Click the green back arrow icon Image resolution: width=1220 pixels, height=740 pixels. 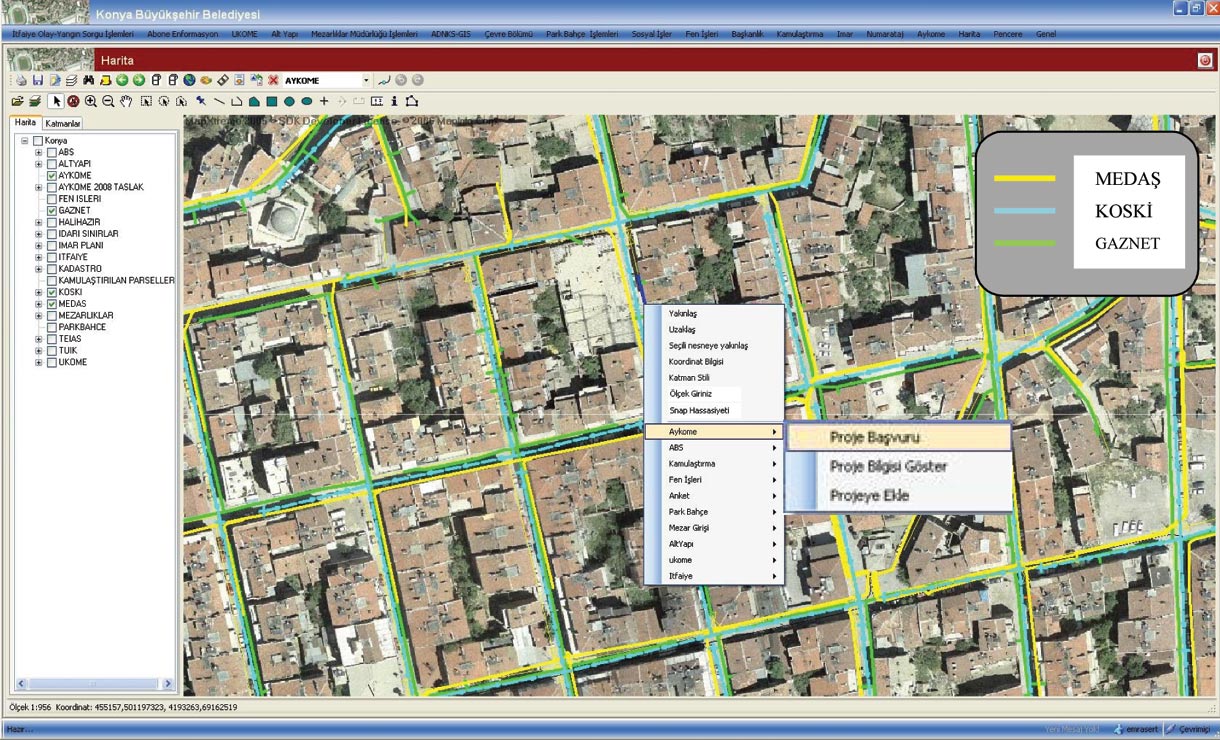point(122,80)
